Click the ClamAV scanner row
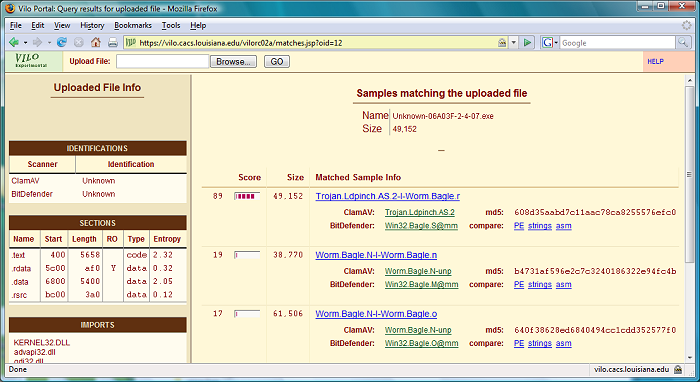 98,181
